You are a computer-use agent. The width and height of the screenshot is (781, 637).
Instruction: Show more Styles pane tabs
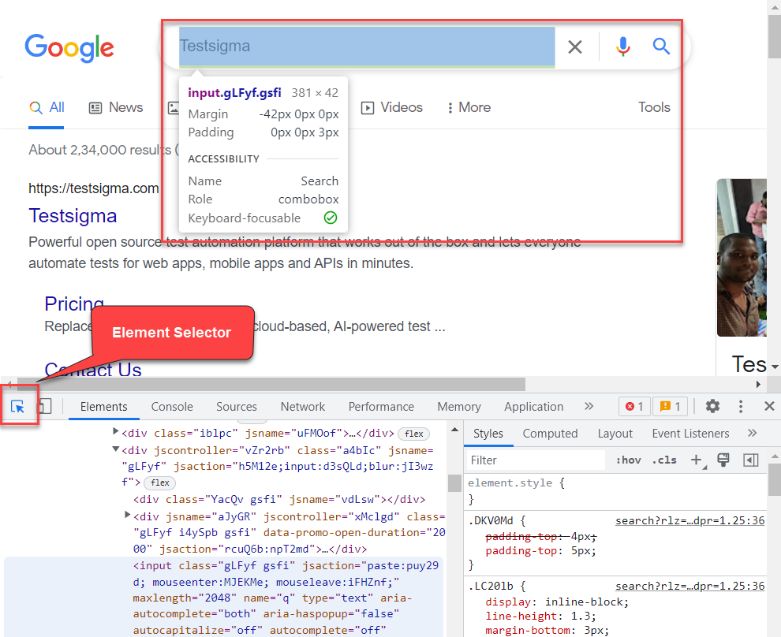tap(752, 433)
